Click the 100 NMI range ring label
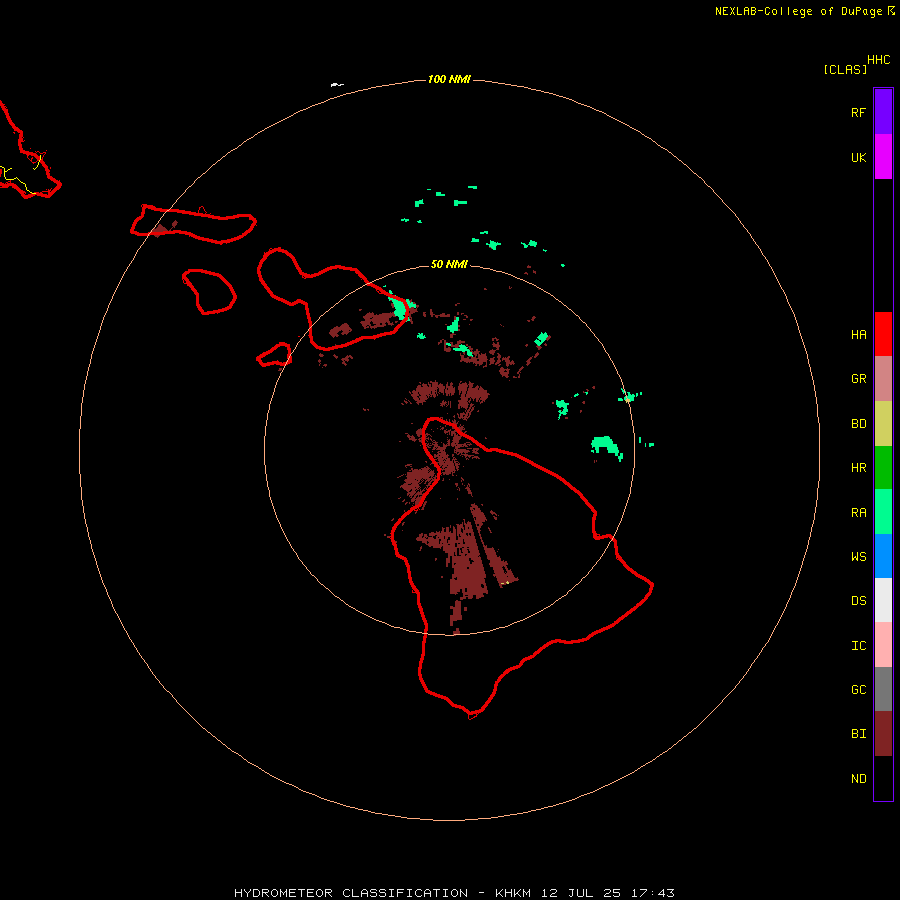Image resolution: width=900 pixels, height=900 pixels. pyautogui.click(x=449, y=79)
